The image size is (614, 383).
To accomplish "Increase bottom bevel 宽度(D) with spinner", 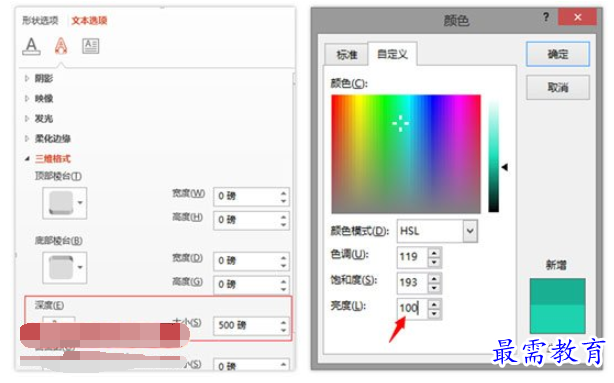I will pyautogui.click(x=284, y=257).
